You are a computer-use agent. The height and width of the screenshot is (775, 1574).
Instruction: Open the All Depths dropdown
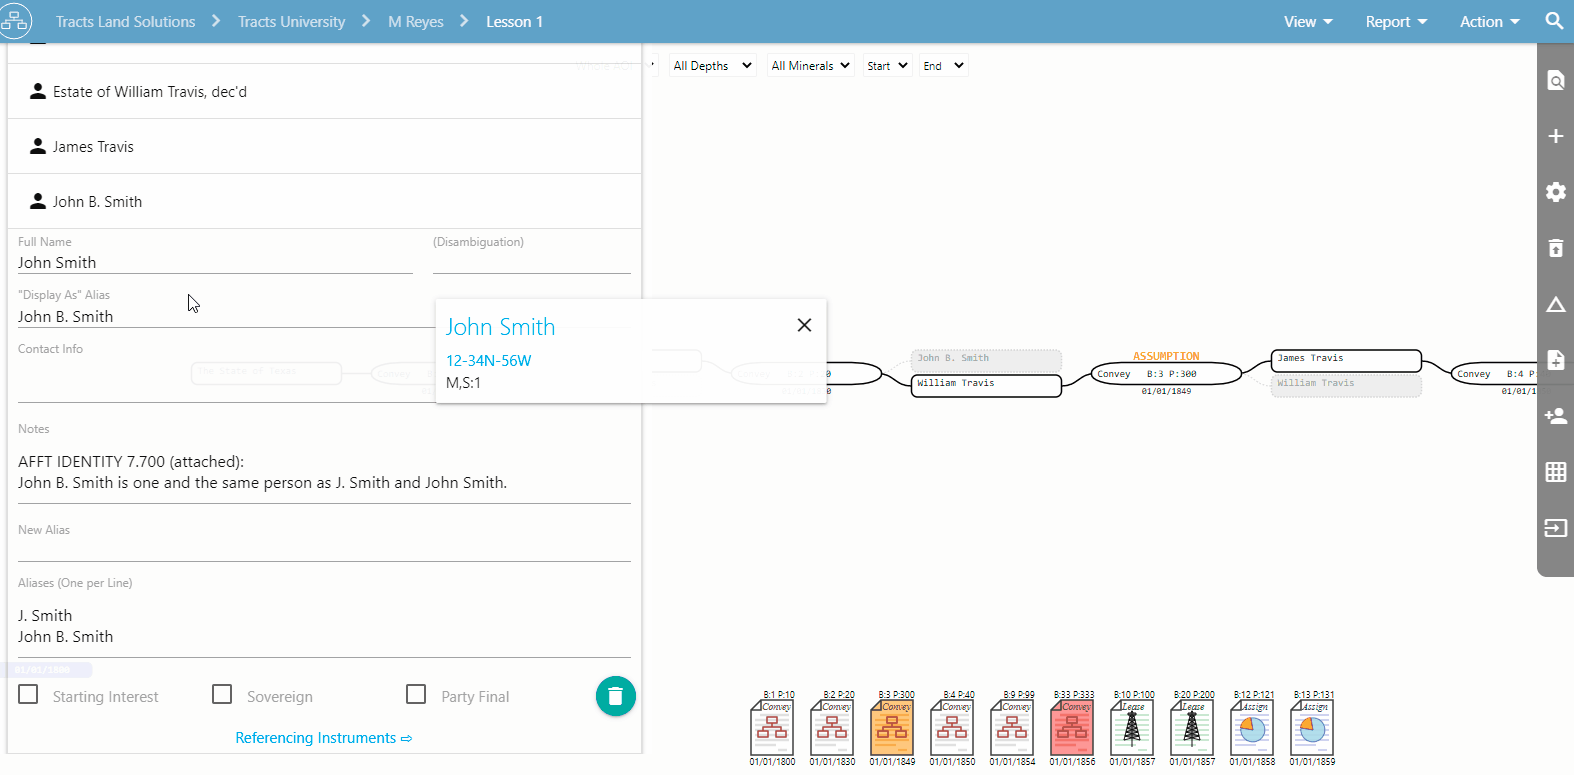712,66
